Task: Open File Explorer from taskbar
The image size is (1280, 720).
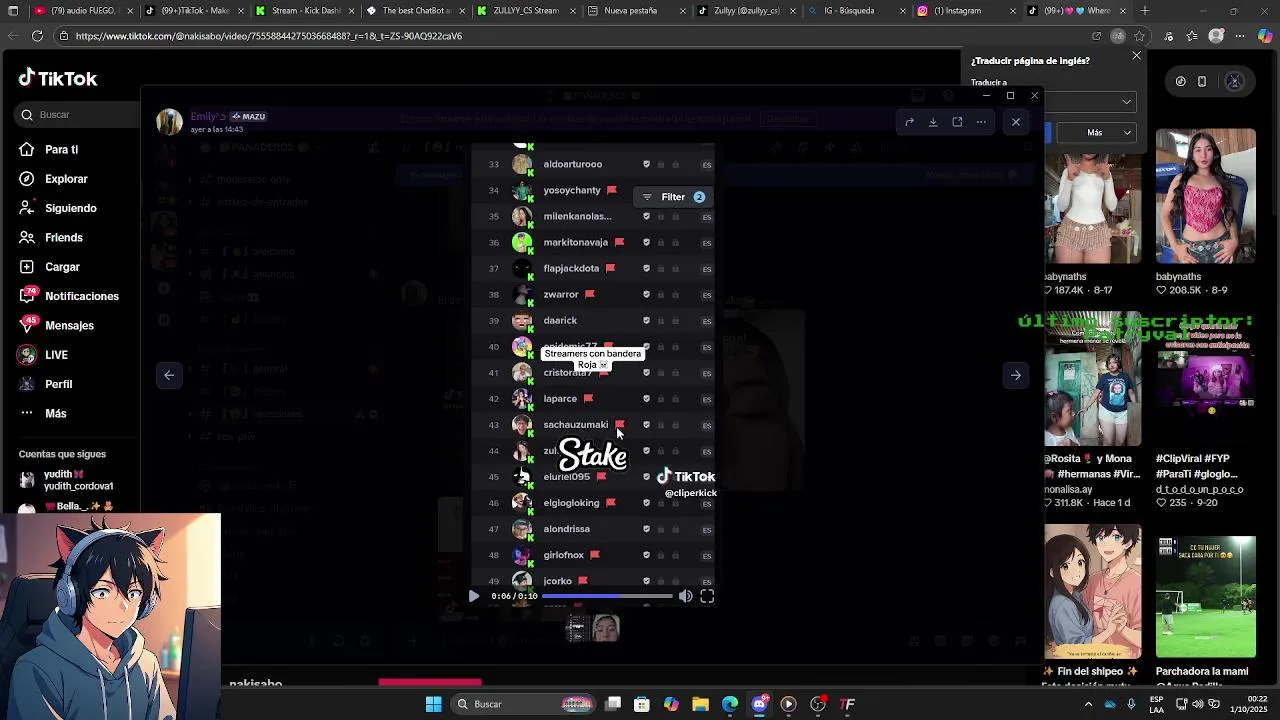Action: pyautogui.click(x=700, y=704)
